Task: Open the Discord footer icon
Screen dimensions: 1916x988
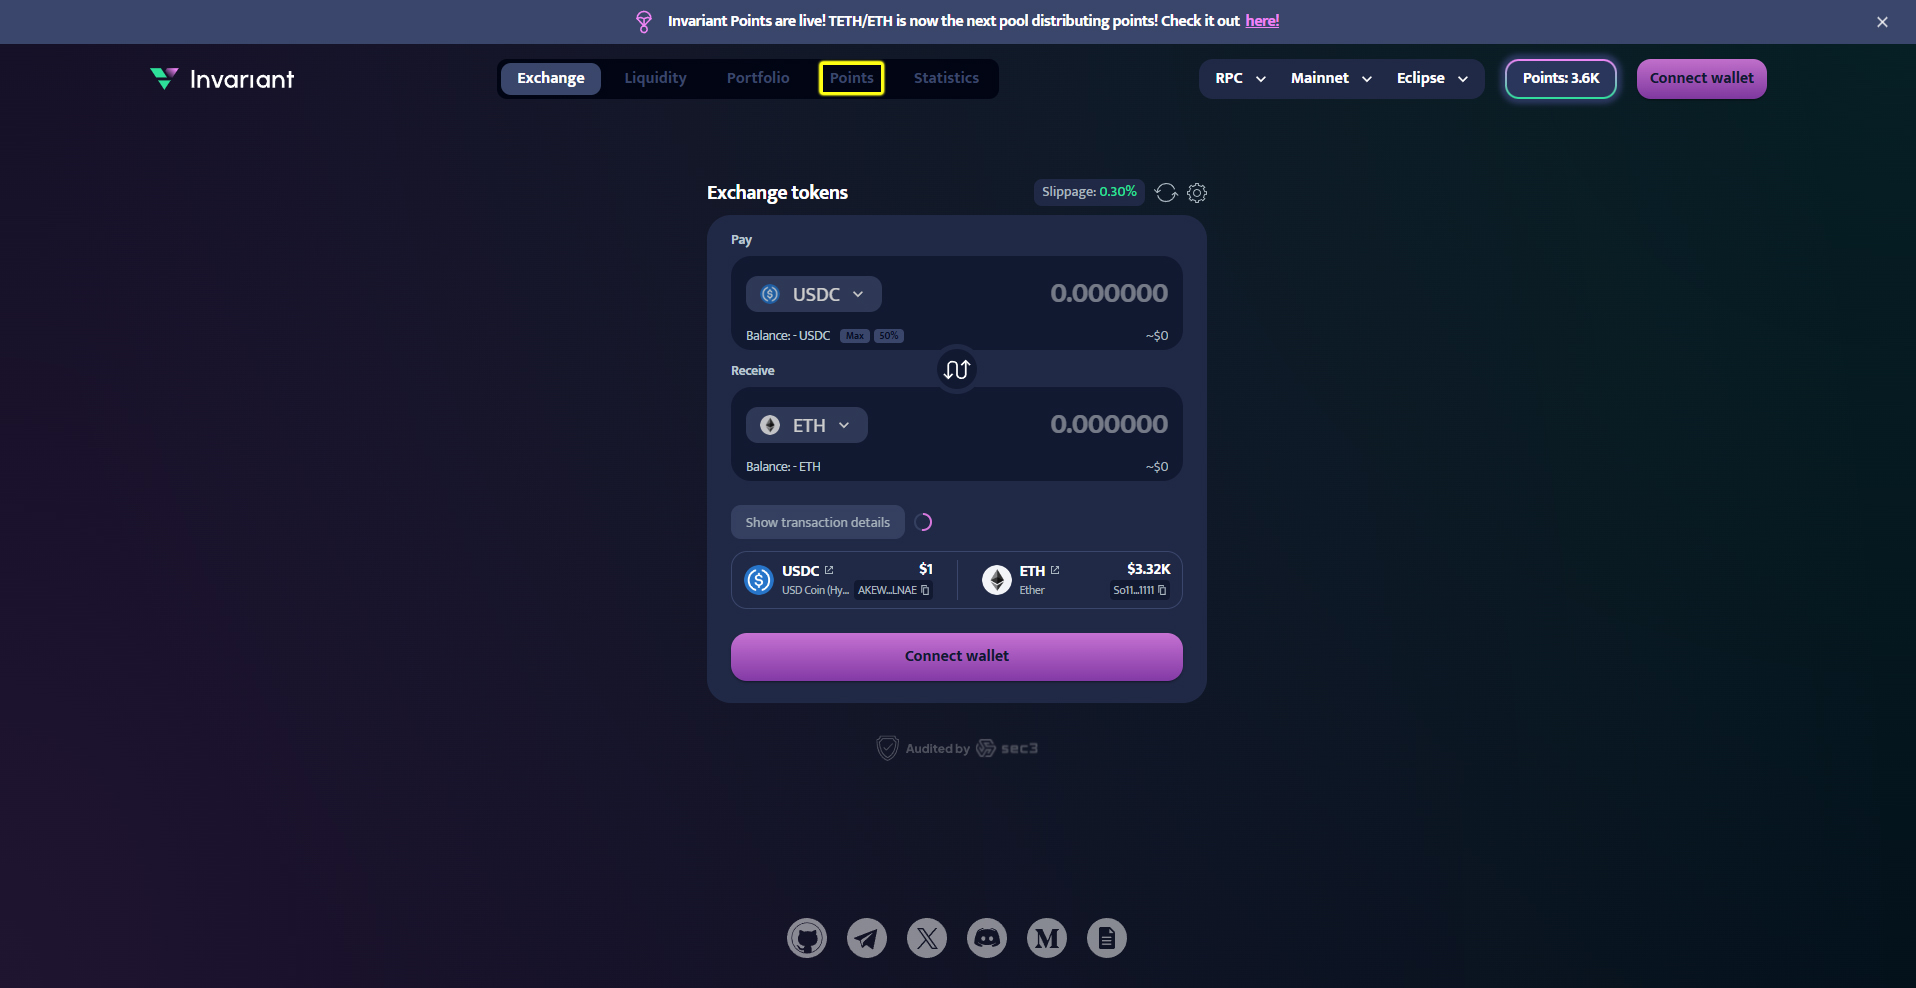Action: tap(987, 938)
